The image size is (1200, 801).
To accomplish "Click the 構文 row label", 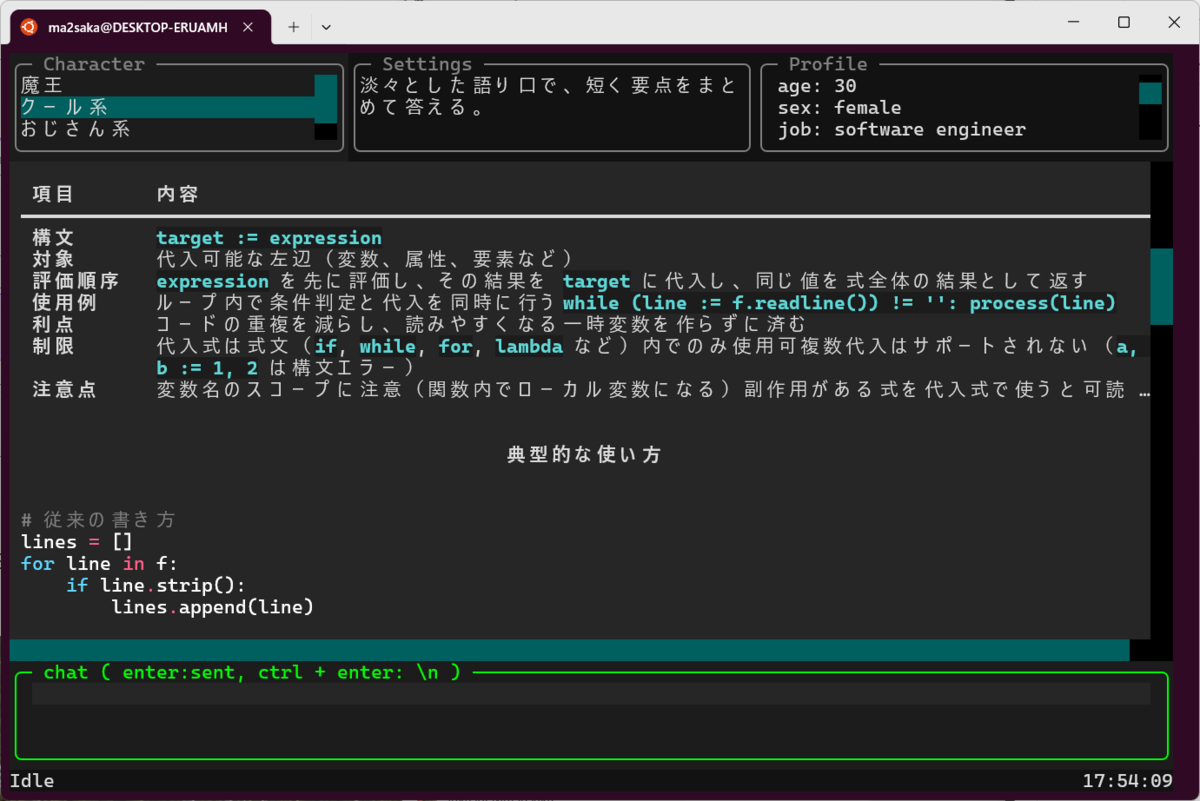I will click(x=53, y=238).
